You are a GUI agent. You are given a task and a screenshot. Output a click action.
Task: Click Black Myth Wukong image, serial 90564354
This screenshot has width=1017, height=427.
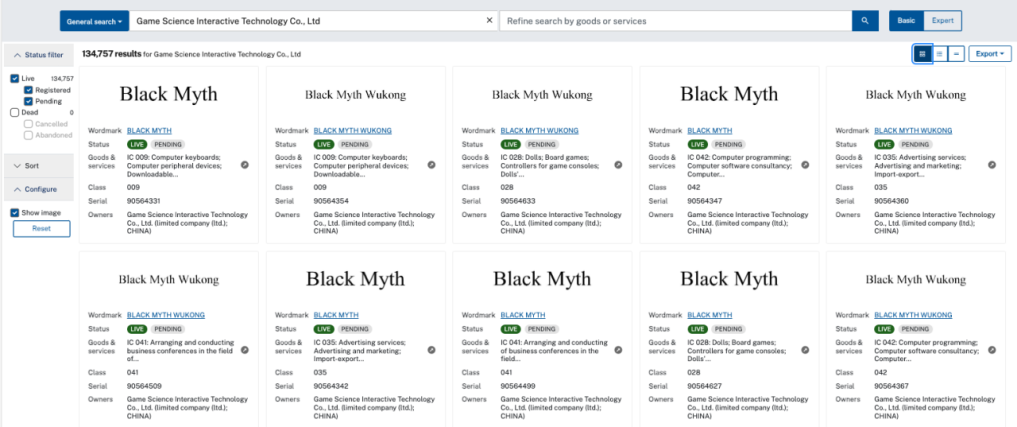pyautogui.click(x=355, y=95)
